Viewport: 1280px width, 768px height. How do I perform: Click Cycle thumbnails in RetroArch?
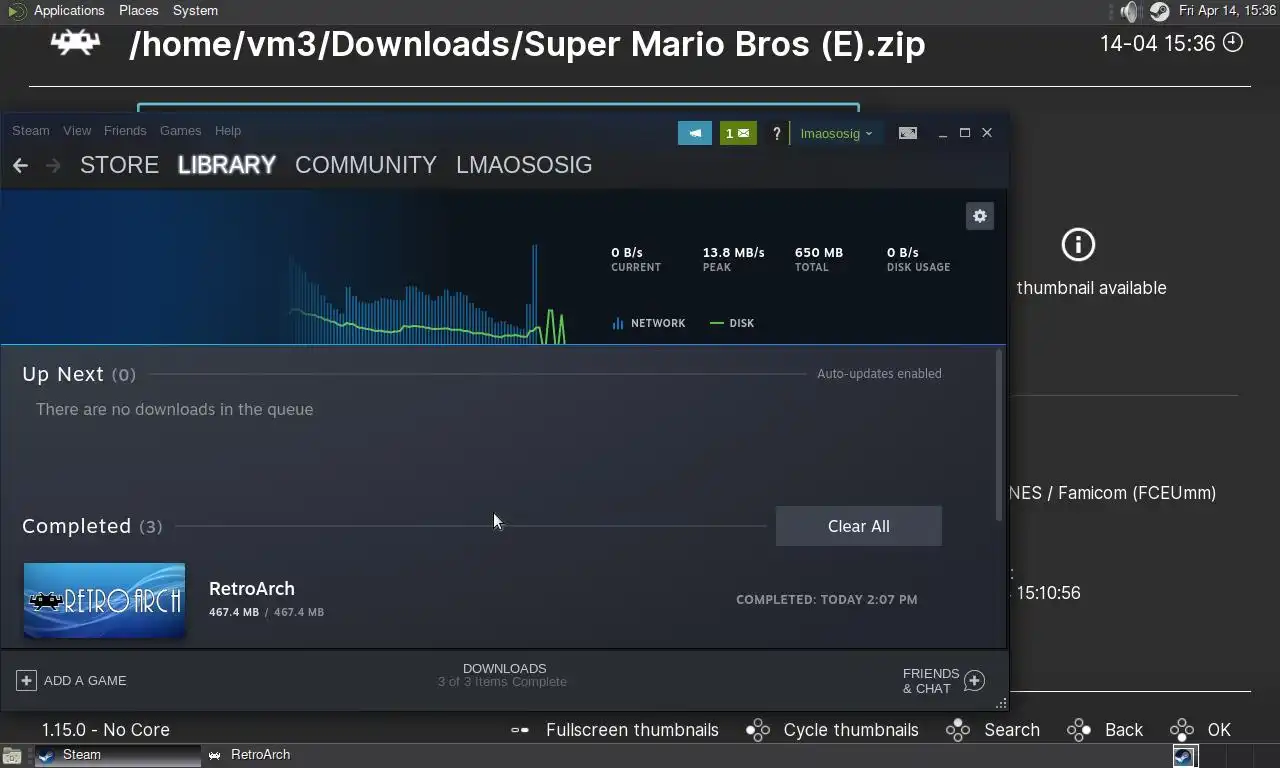(832, 730)
